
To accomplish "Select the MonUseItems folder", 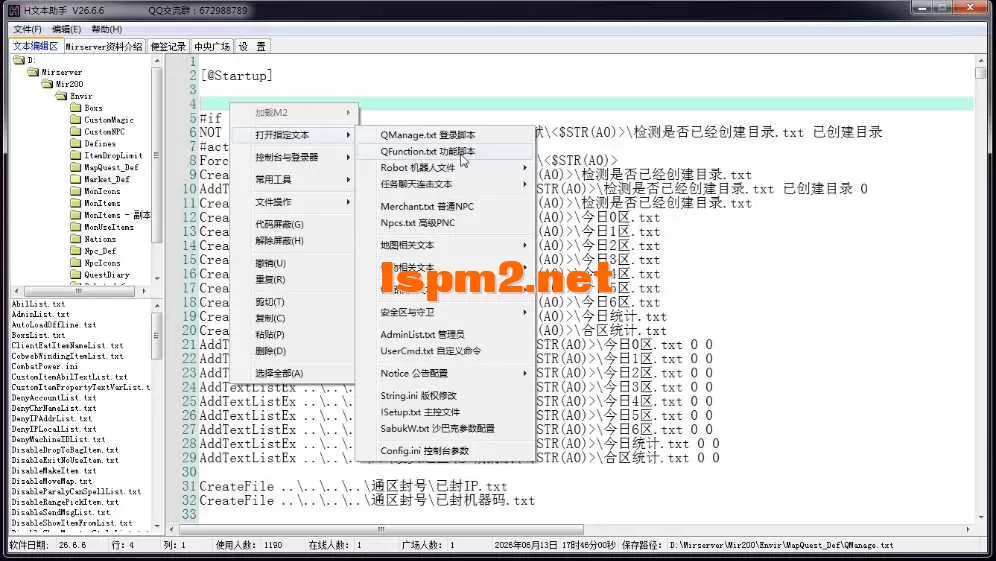I will [109, 227].
